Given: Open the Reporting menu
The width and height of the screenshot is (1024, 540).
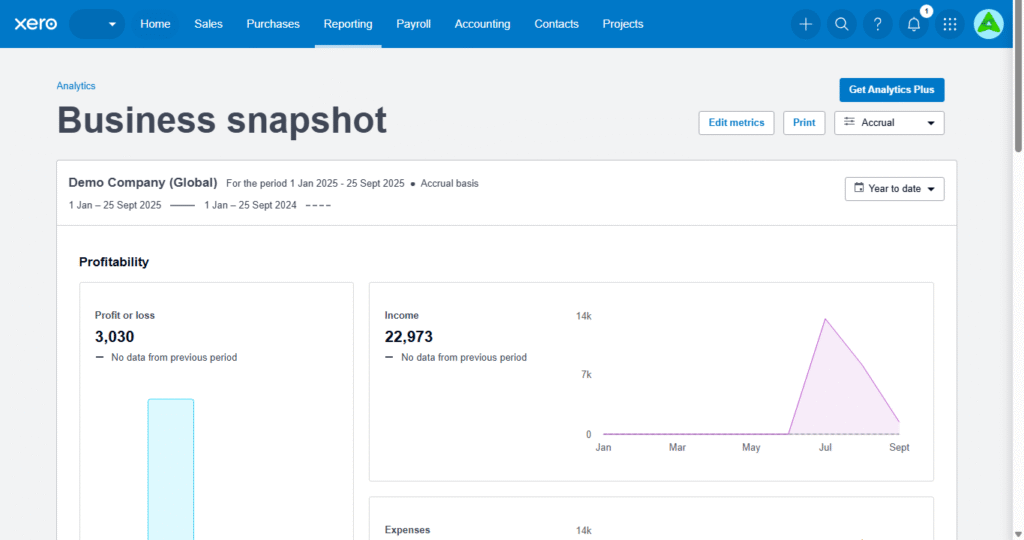Looking at the screenshot, I should pos(348,24).
